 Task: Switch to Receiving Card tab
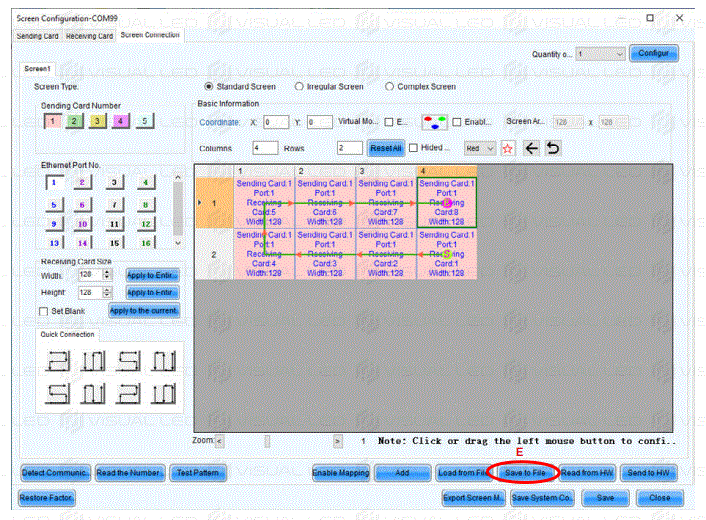pyautogui.click(x=89, y=36)
